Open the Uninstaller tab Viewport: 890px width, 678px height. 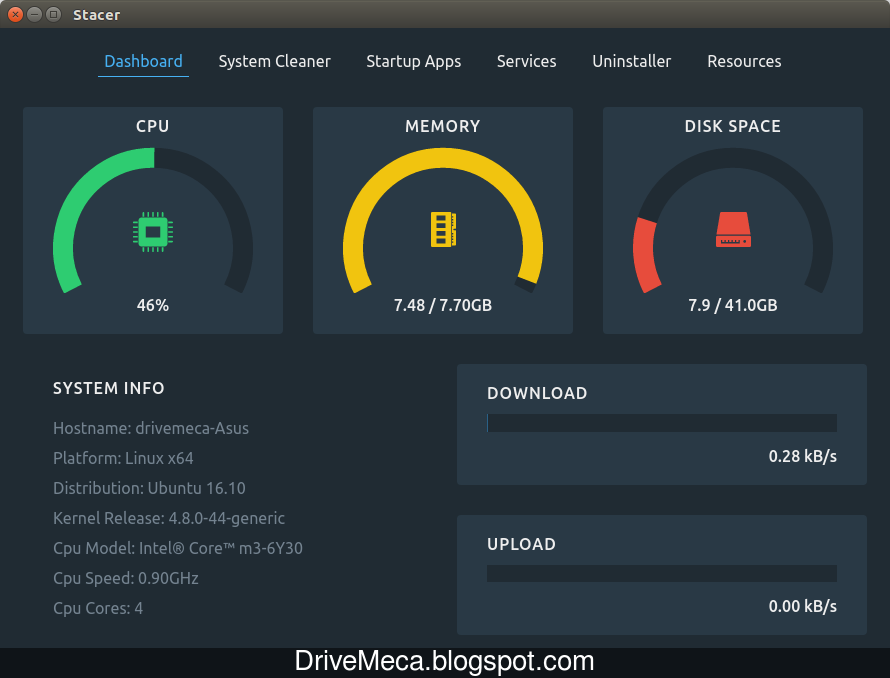click(x=631, y=61)
